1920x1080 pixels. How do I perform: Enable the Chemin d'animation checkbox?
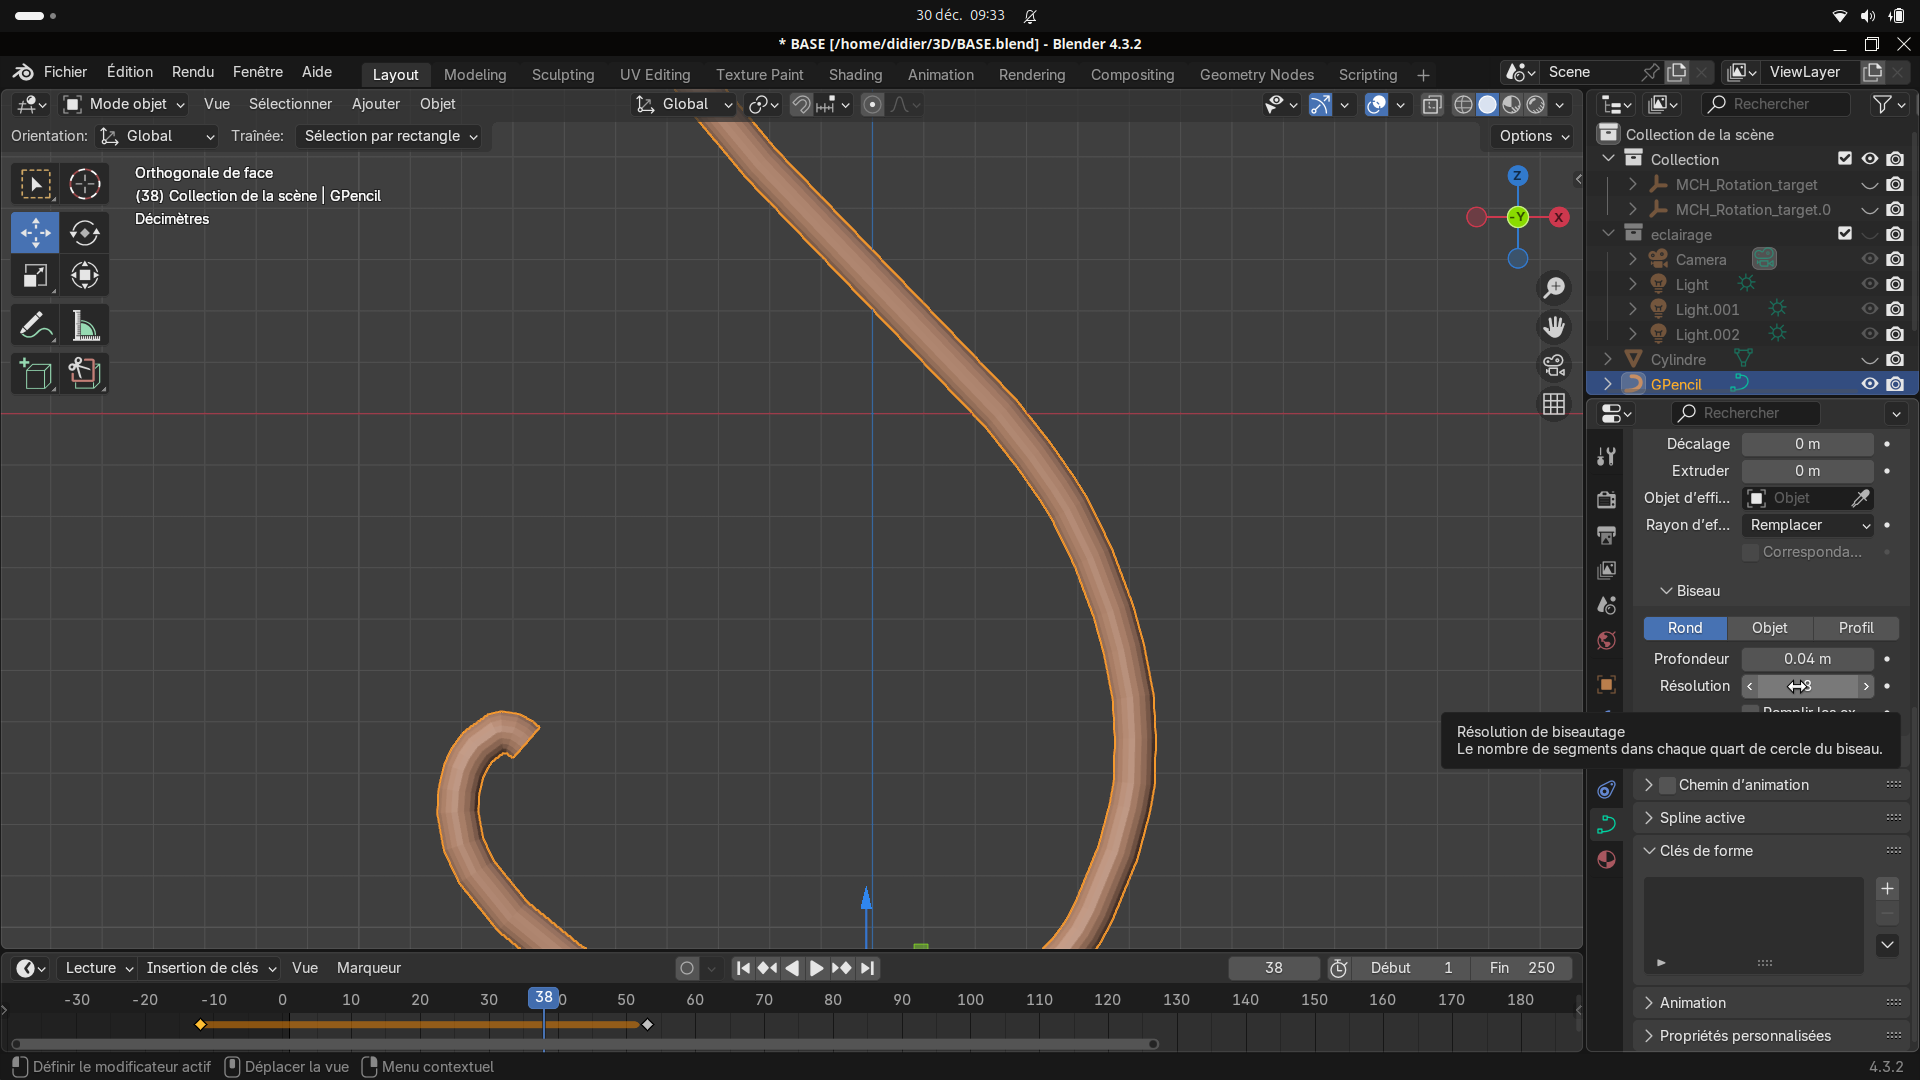1667,785
